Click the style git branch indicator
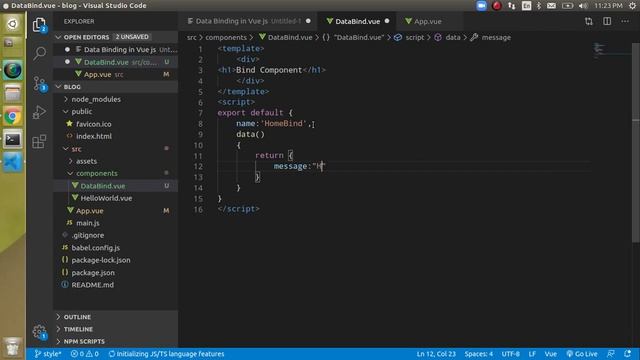Viewport: 640px width, 360px height. pyautogui.click(x=48, y=354)
